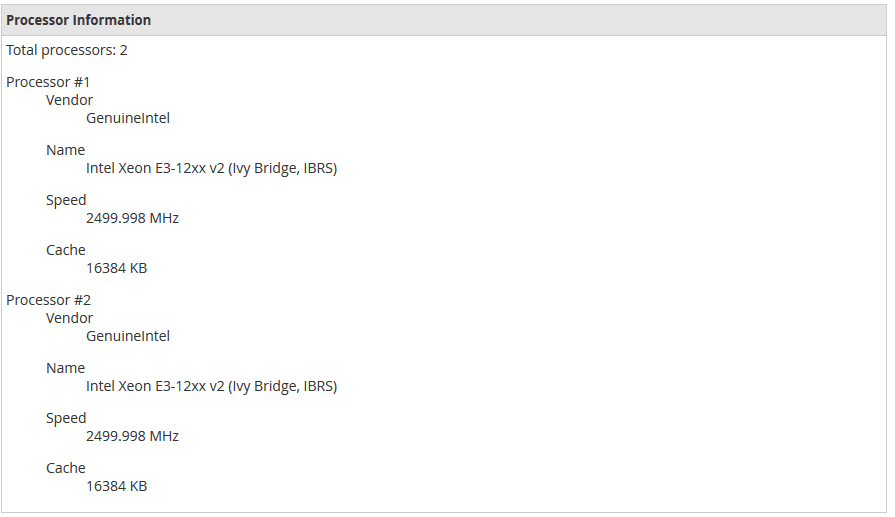Click Processor #1 2499.998 MHz speed value
This screenshot has height=517, width=895.
tap(132, 218)
